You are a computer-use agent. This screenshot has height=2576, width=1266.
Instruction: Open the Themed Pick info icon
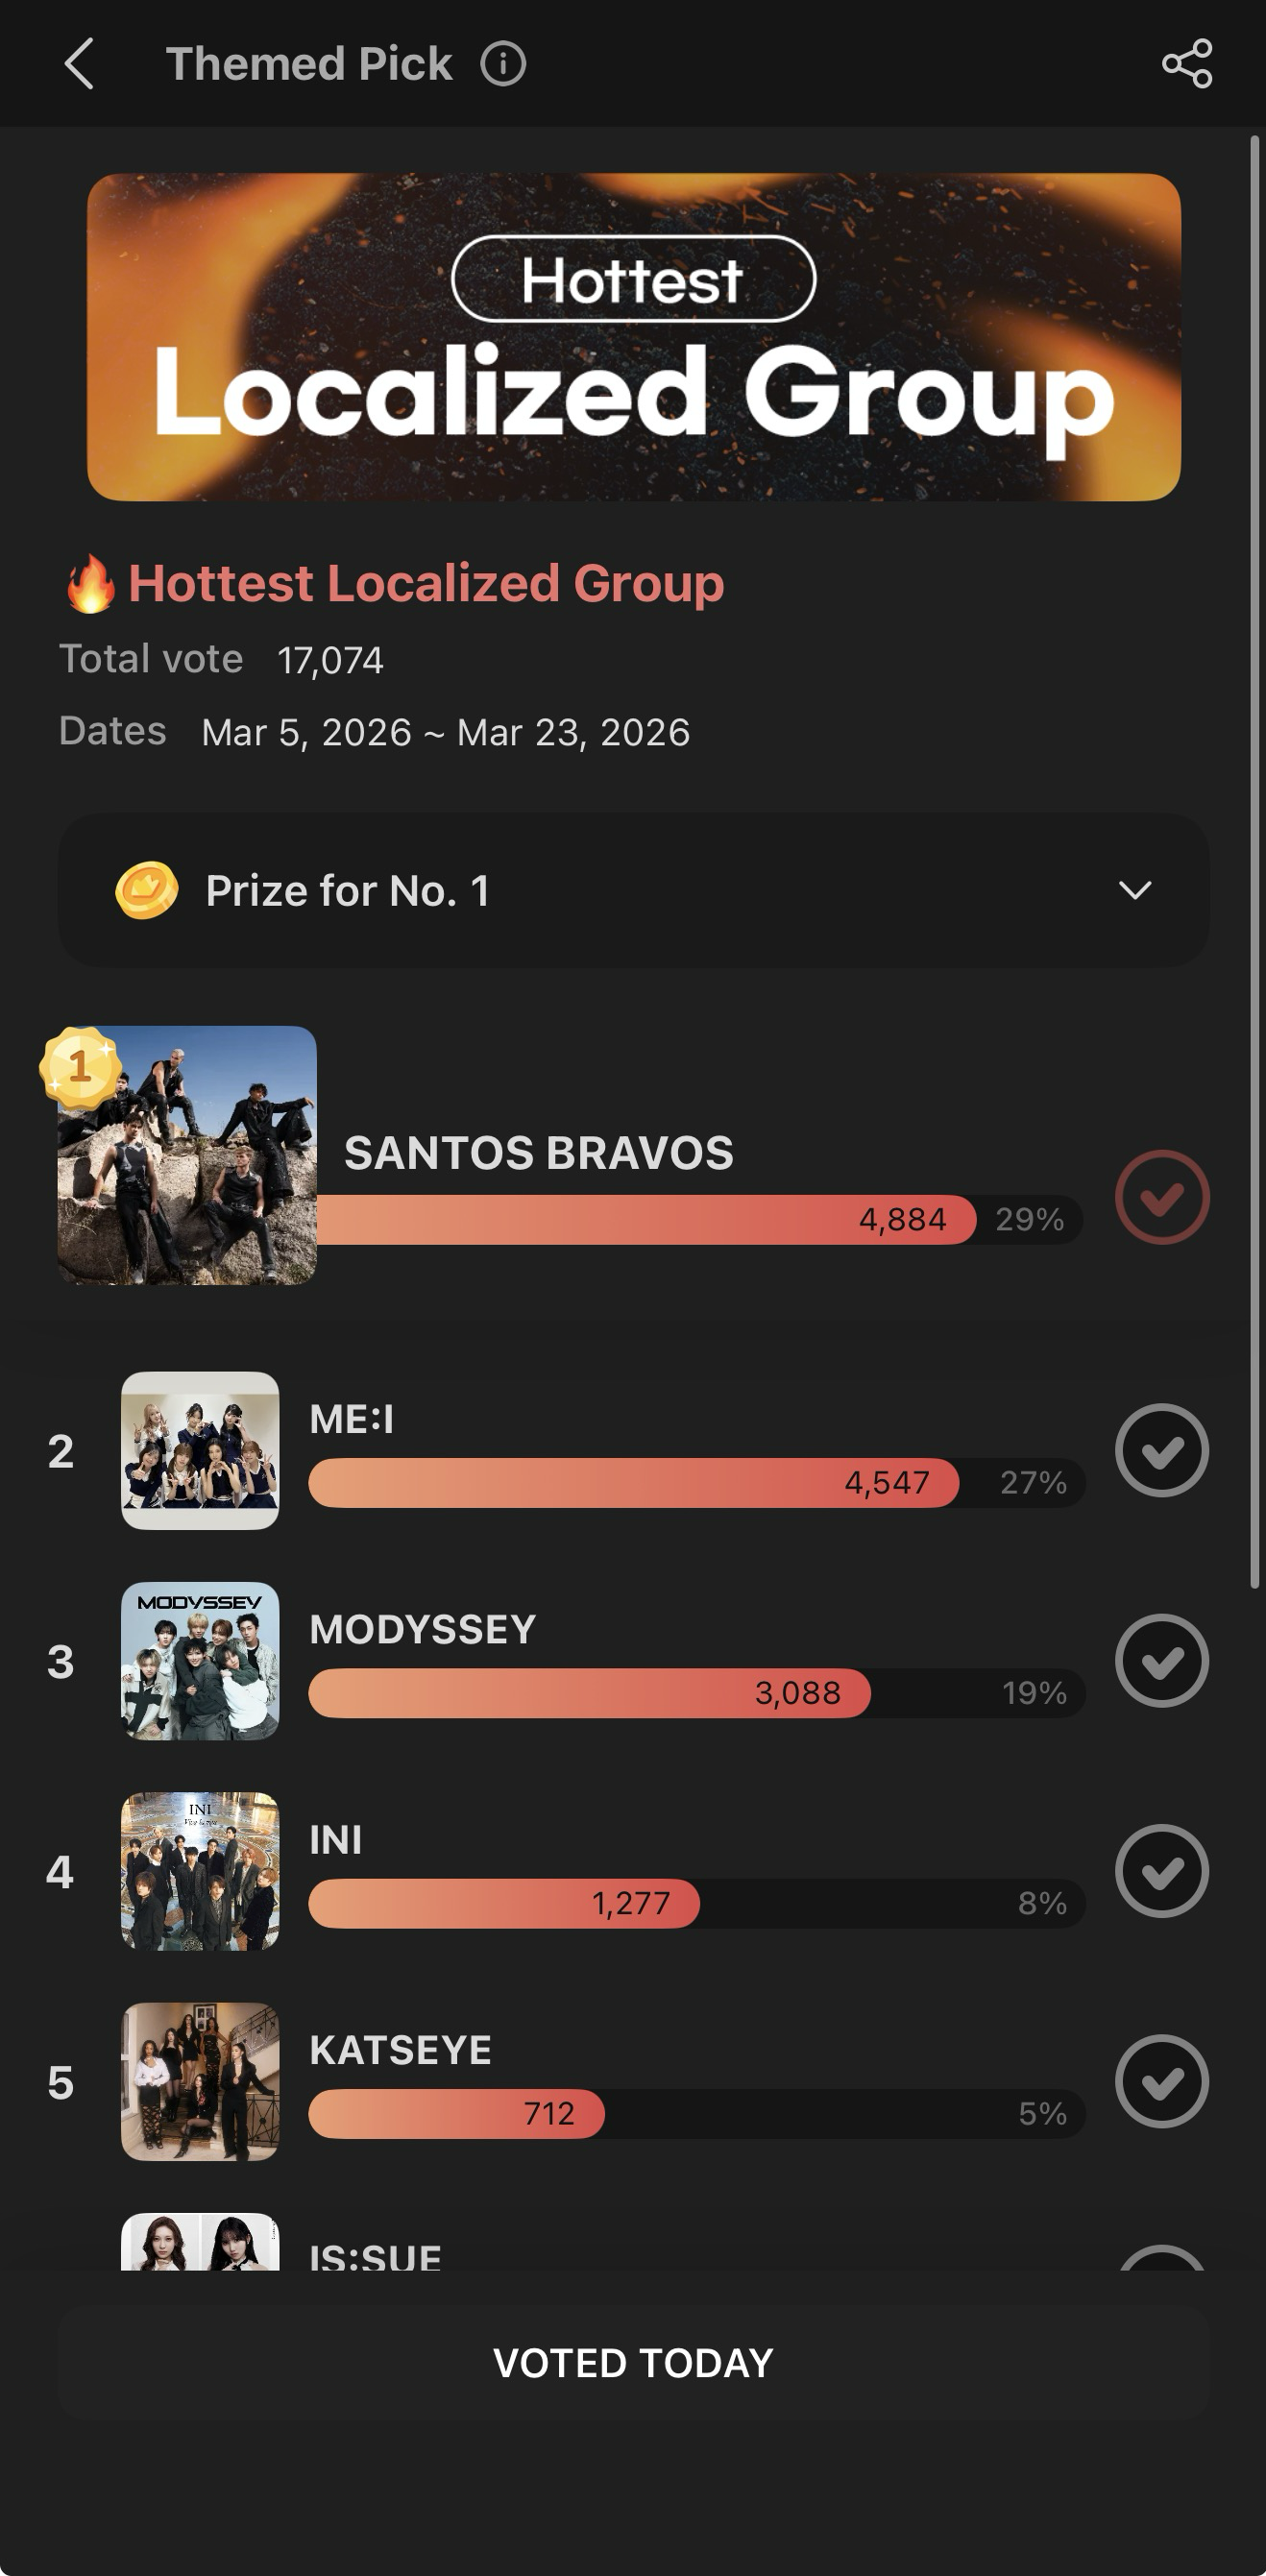pyautogui.click(x=503, y=65)
